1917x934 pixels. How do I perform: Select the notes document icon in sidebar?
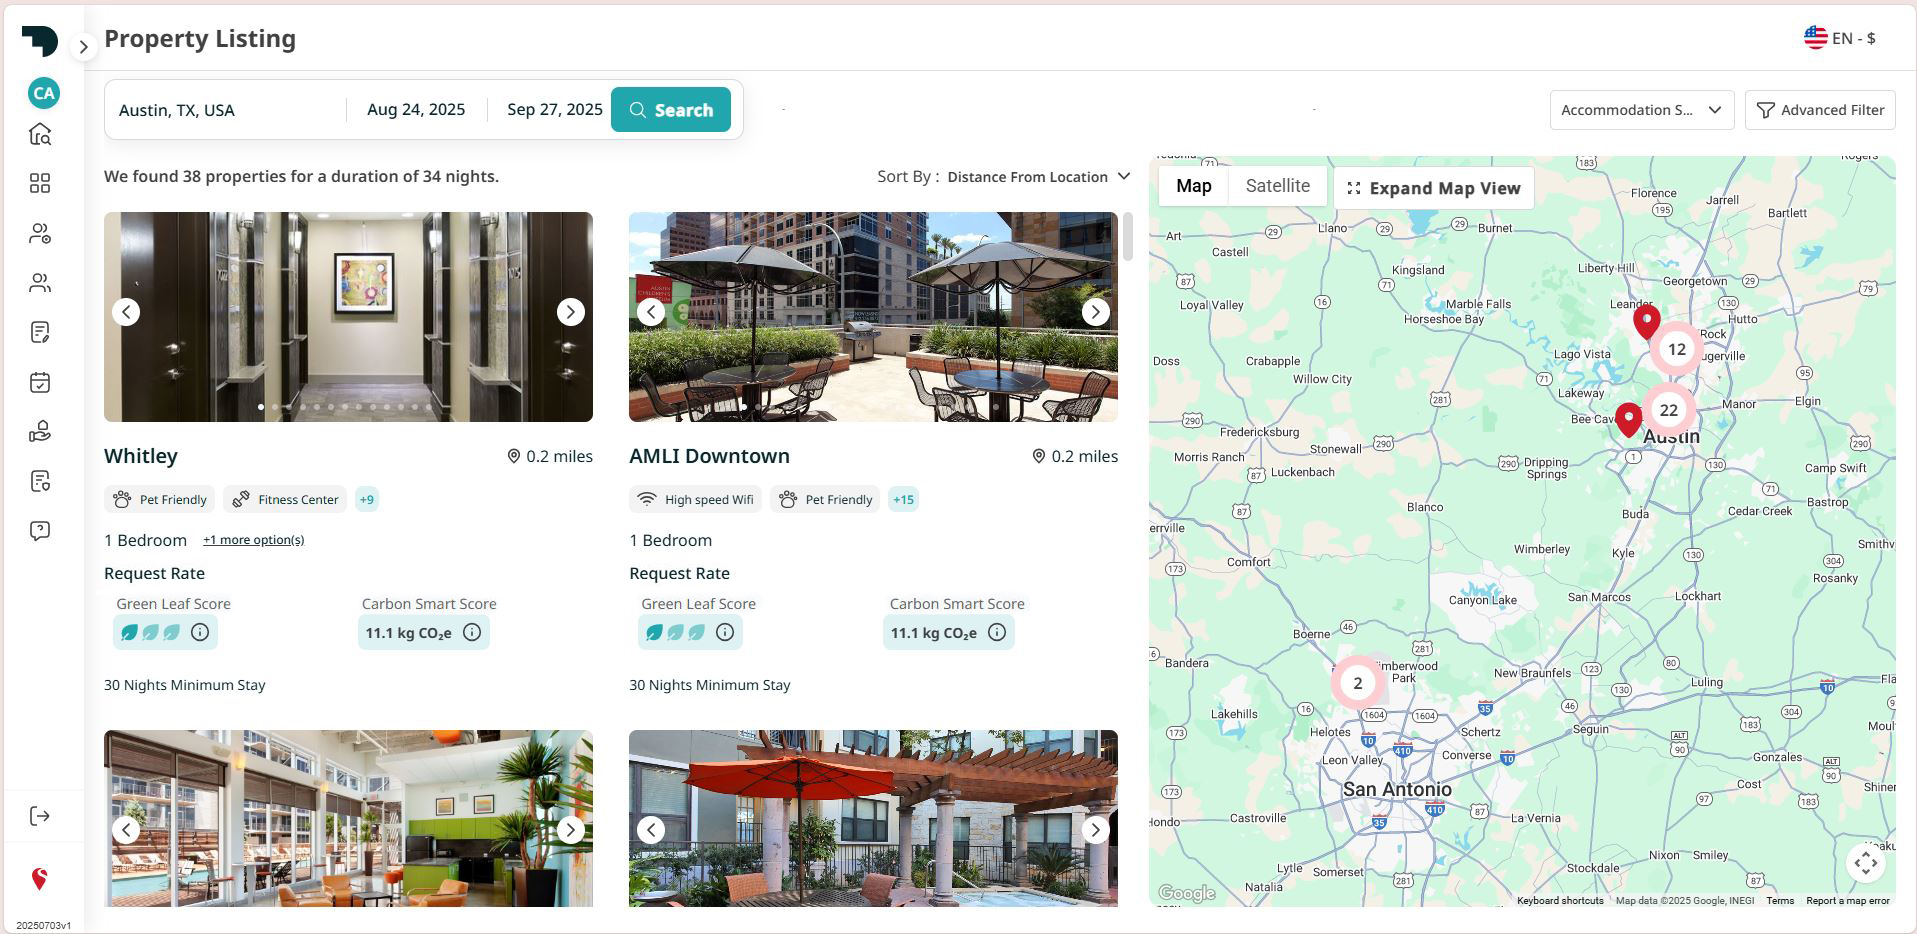click(40, 332)
